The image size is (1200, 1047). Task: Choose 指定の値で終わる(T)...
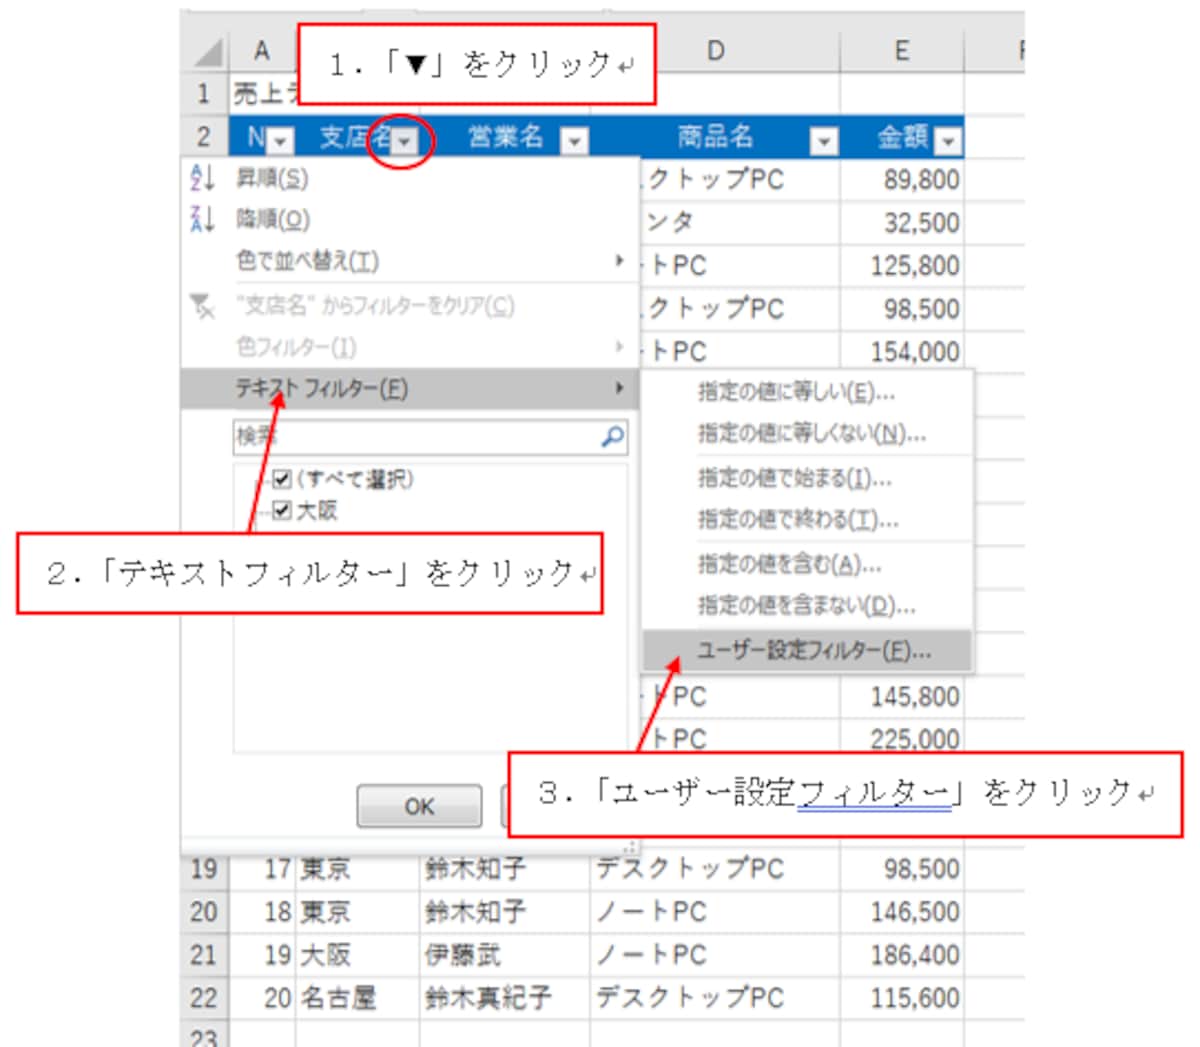point(807,520)
